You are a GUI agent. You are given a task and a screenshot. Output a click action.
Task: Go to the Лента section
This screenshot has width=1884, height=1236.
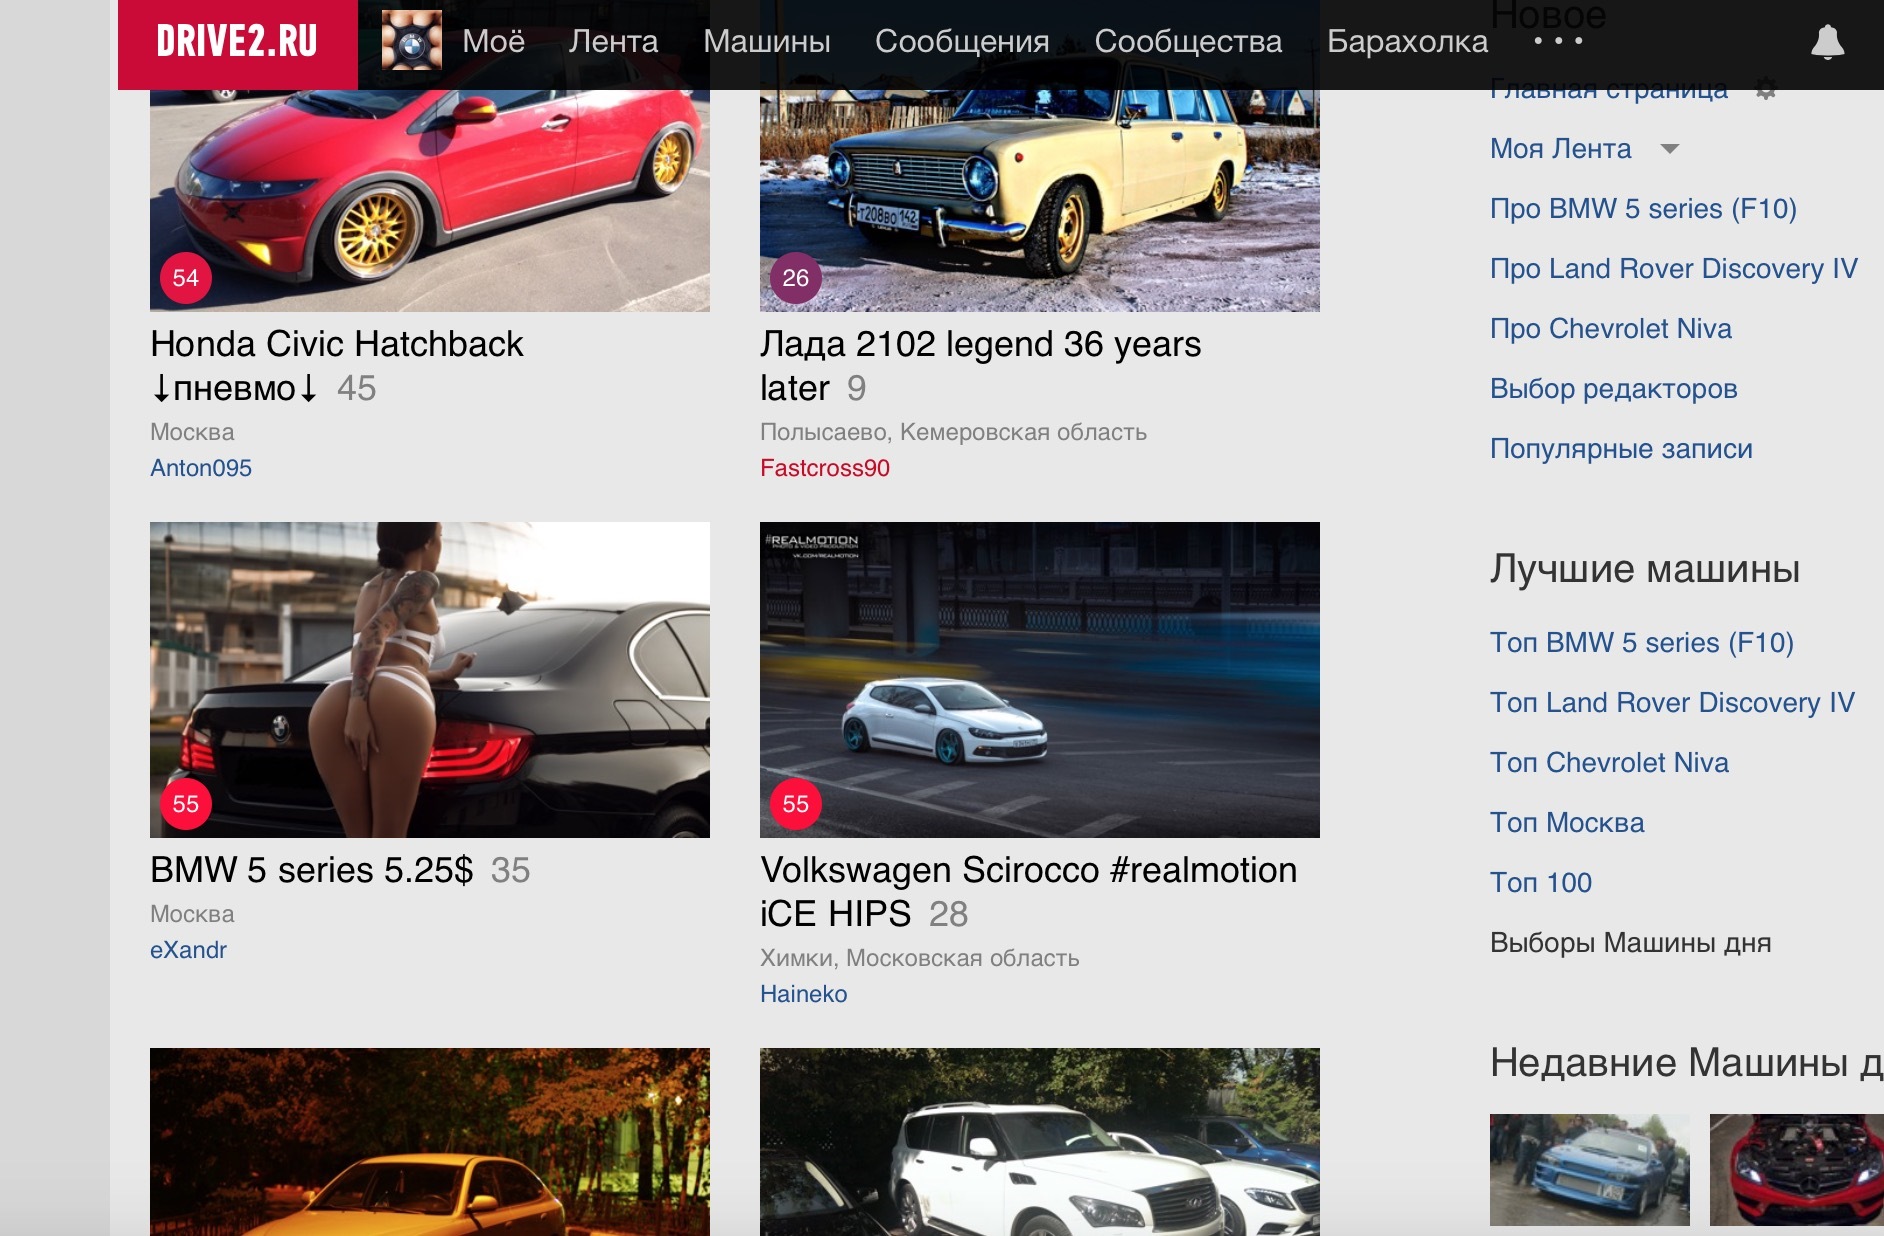click(x=613, y=41)
